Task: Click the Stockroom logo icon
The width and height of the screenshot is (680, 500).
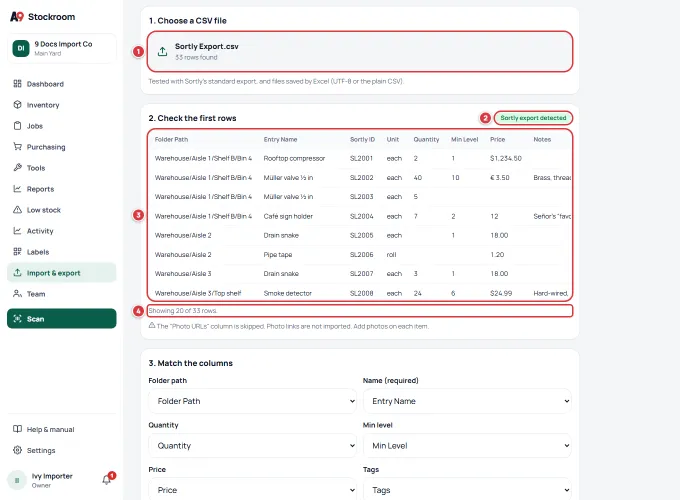Action: point(17,16)
